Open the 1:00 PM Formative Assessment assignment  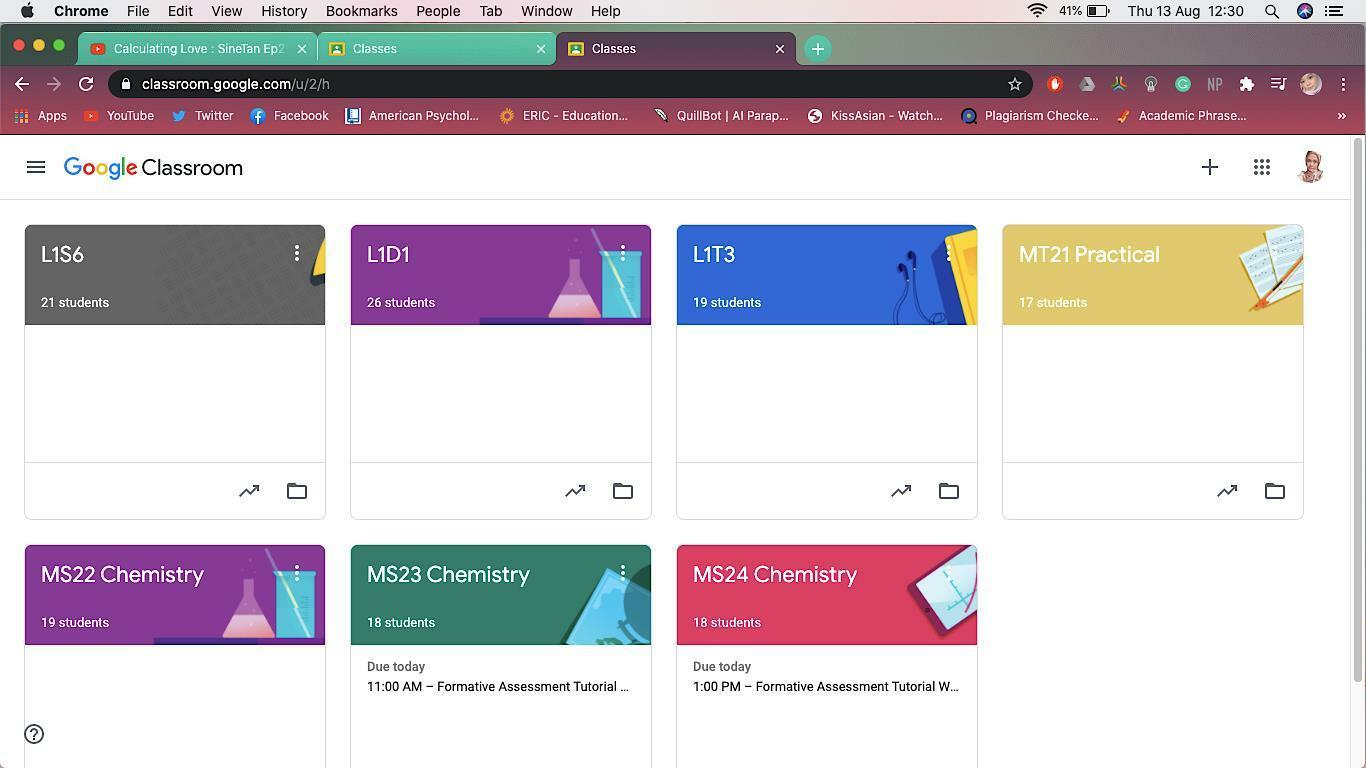coord(825,687)
